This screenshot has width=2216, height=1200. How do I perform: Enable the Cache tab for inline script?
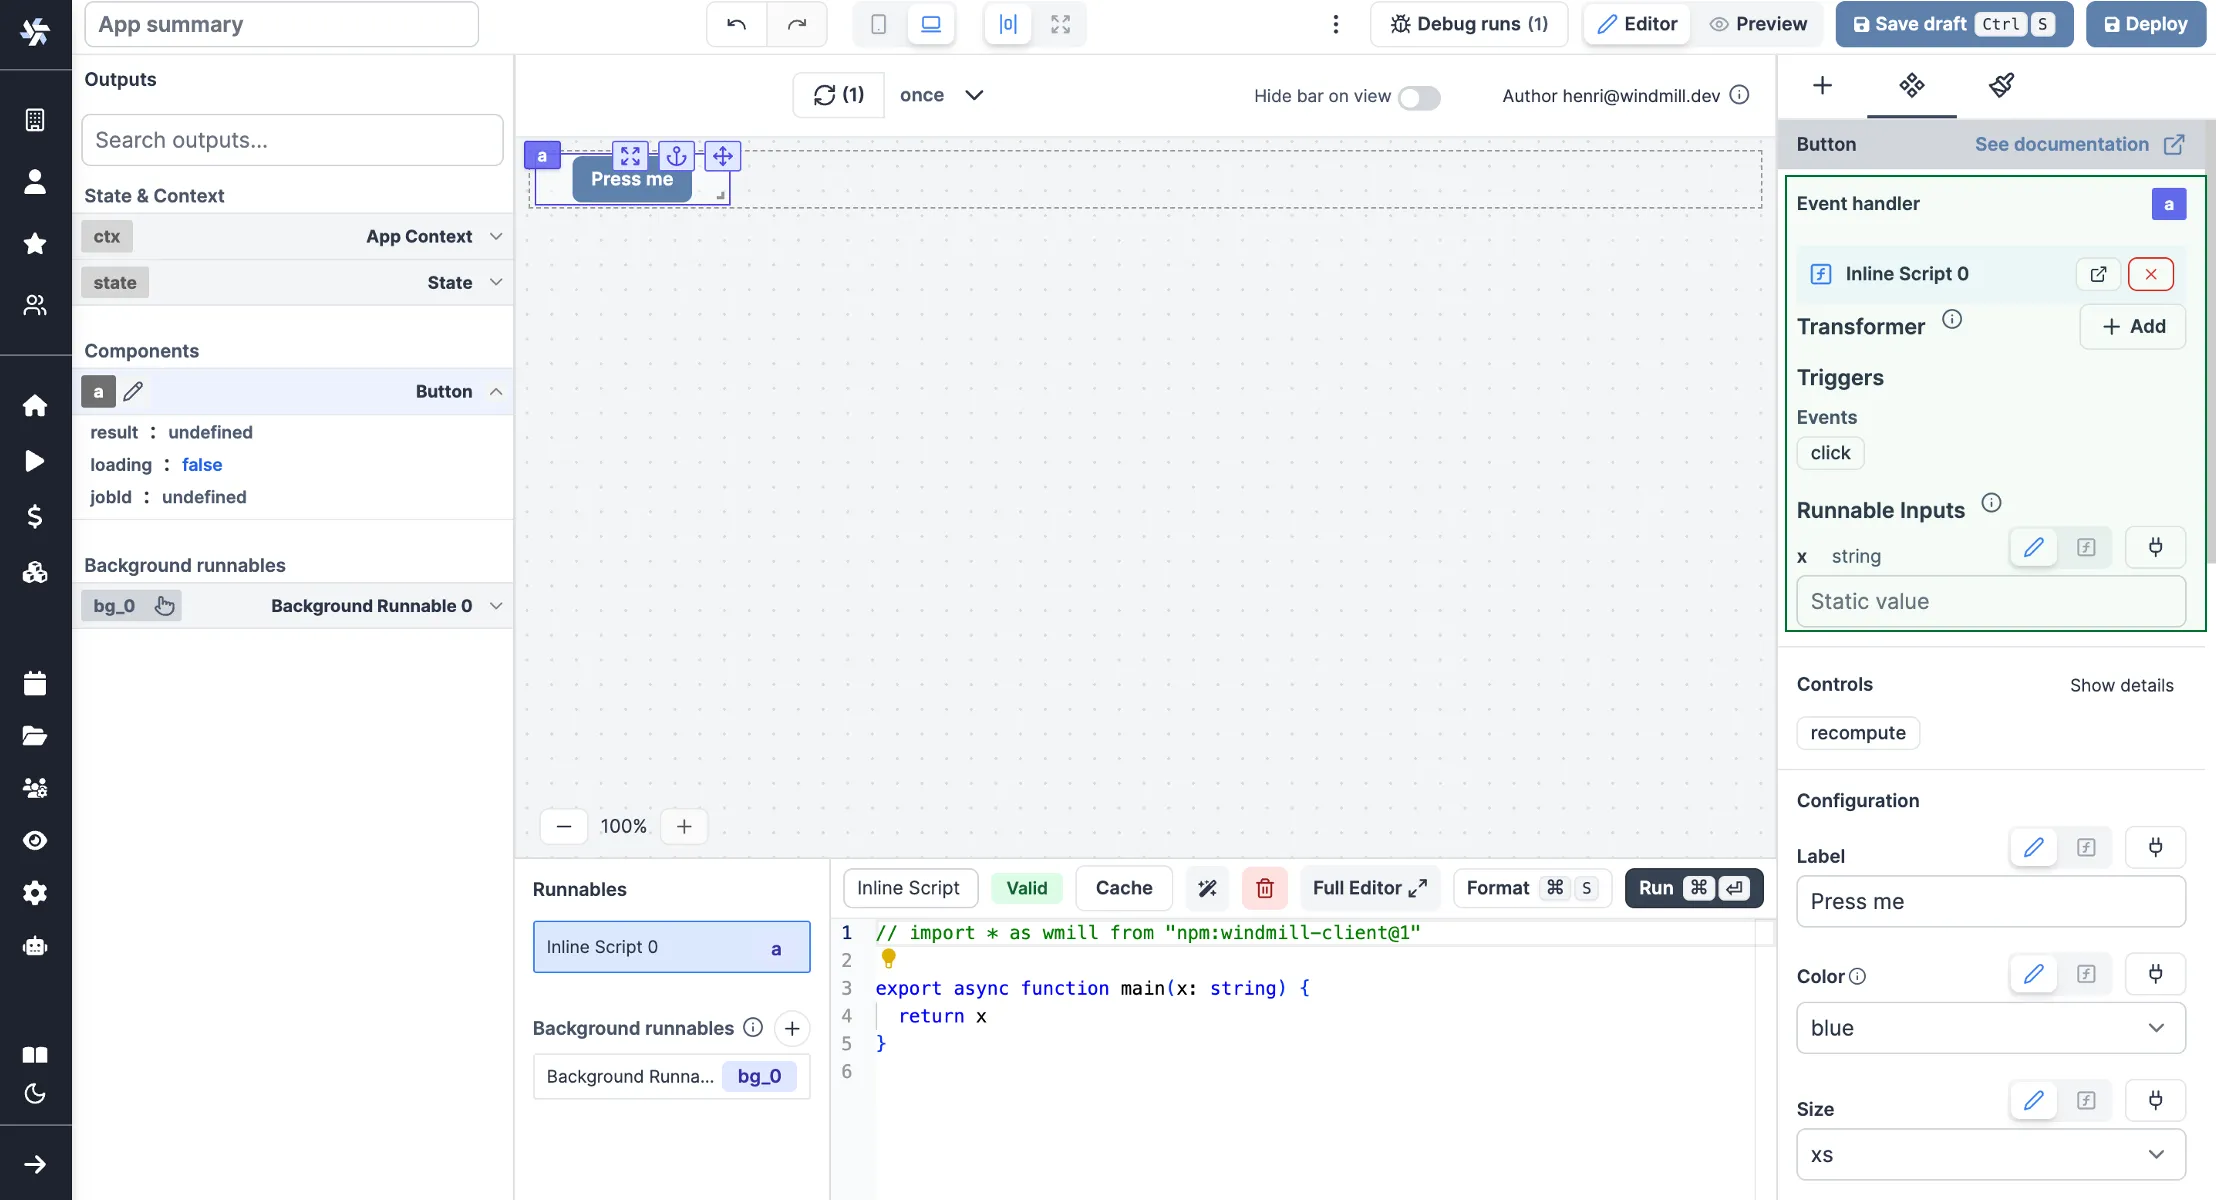pos(1124,887)
